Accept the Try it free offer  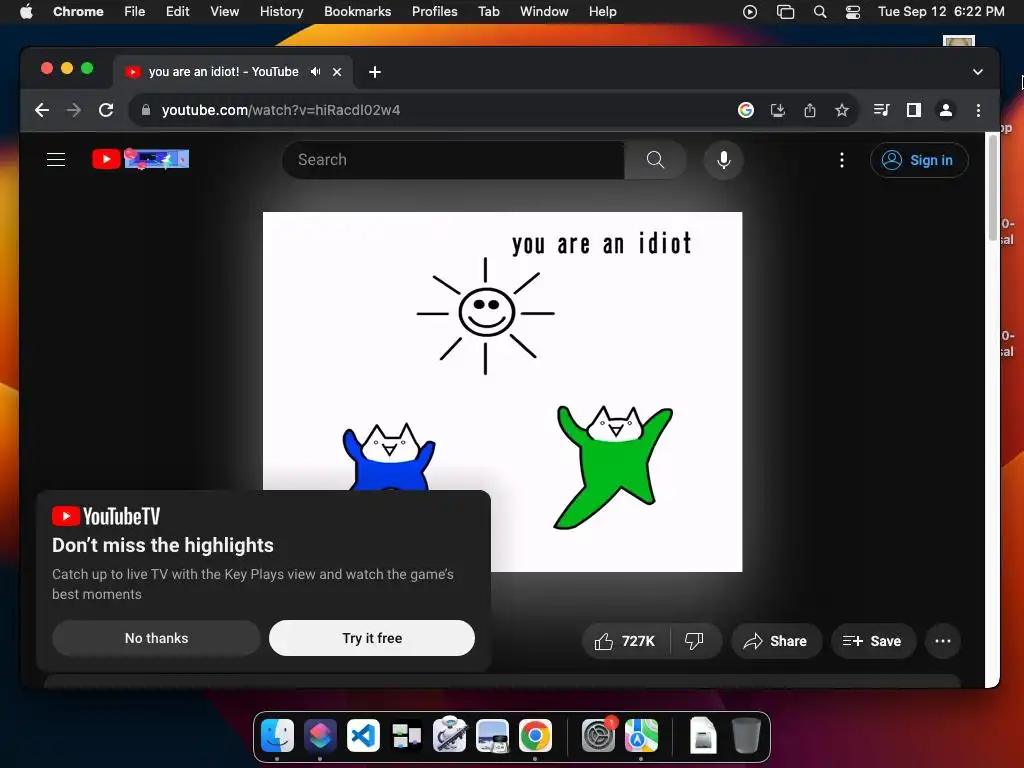[372, 638]
